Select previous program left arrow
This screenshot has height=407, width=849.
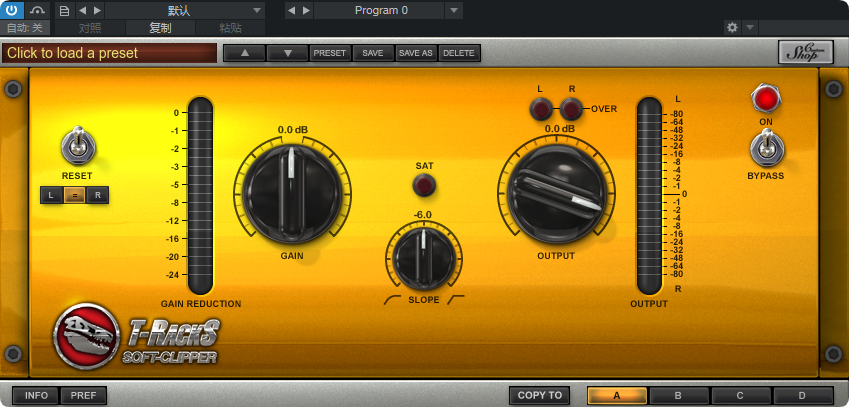(x=291, y=10)
